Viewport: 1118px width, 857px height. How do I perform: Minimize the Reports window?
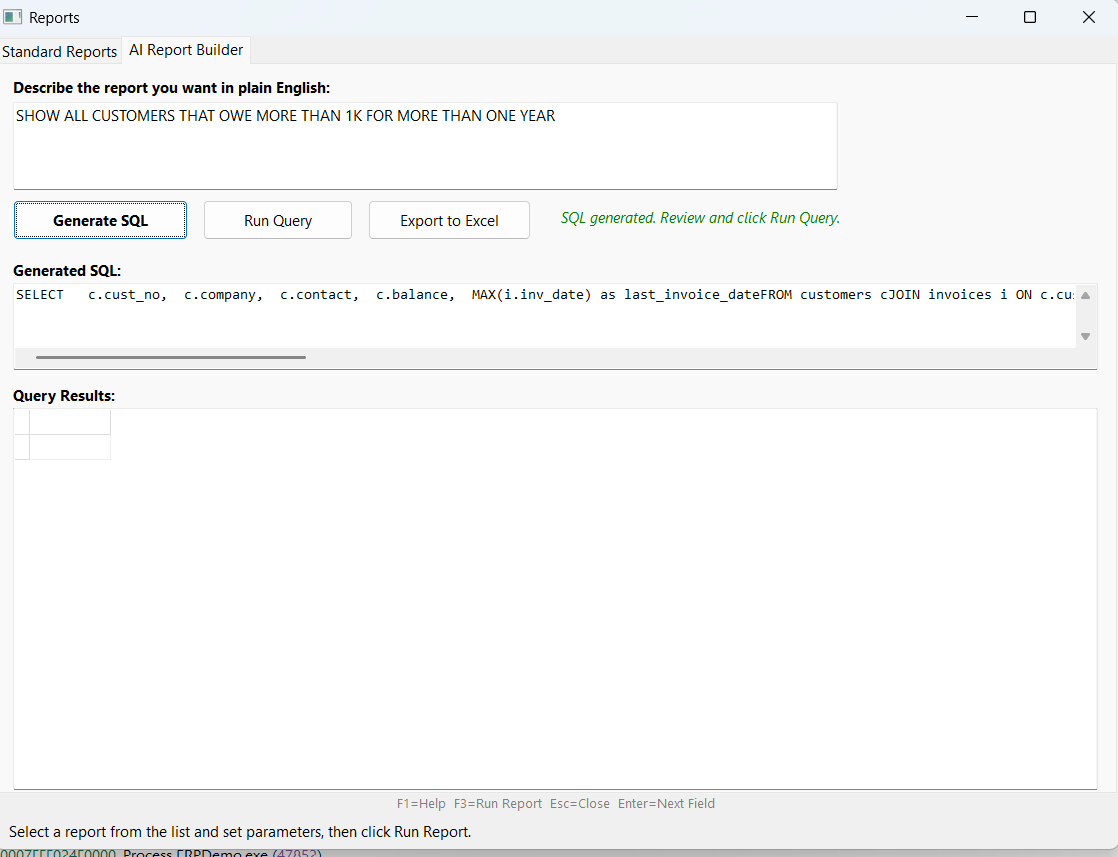(x=971, y=17)
